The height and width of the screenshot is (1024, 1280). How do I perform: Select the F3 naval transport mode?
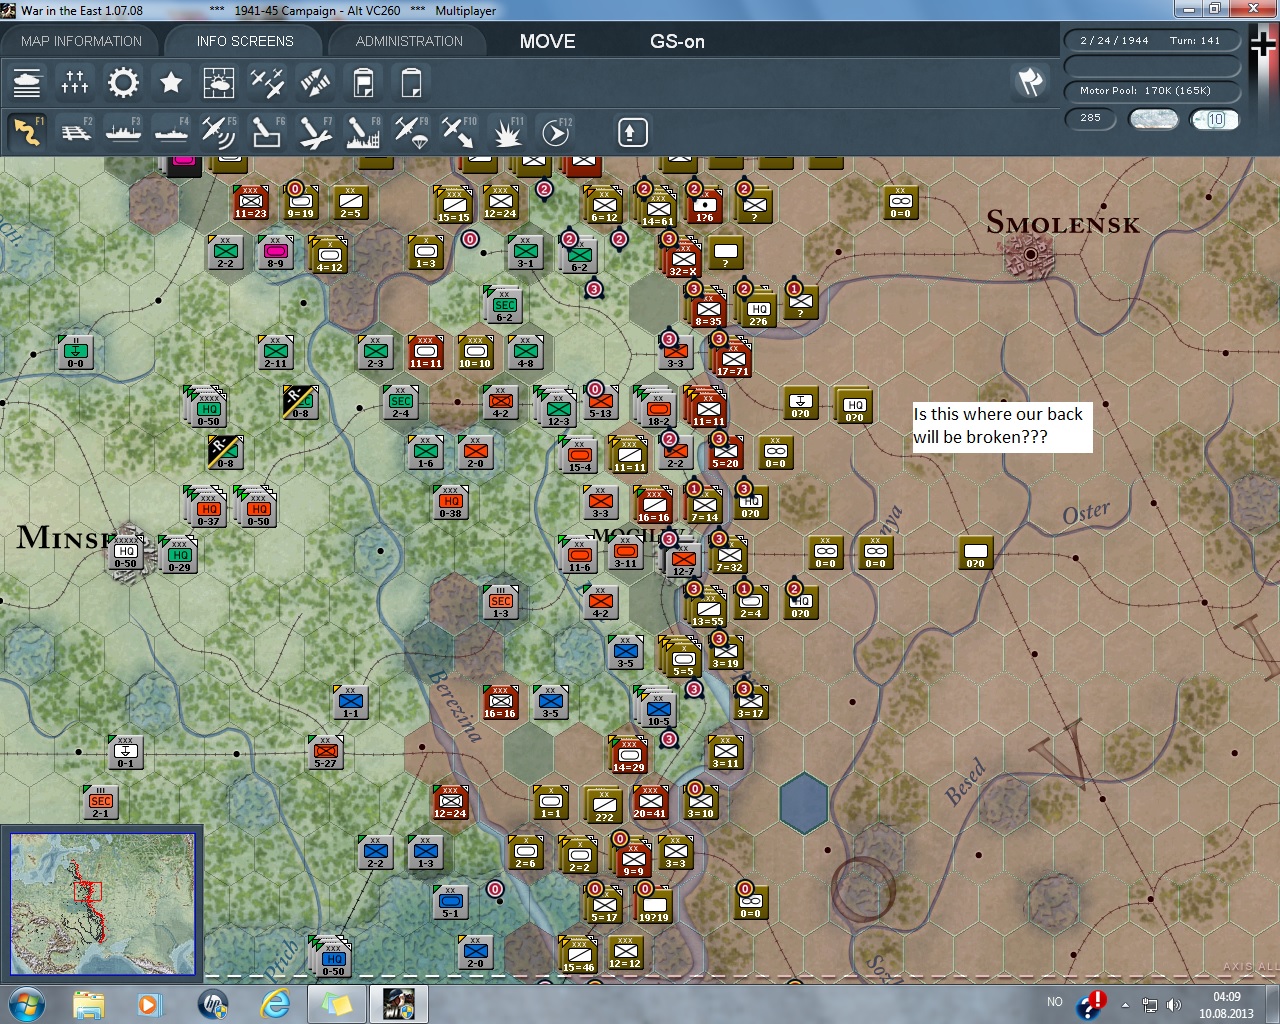click(123, 132)
